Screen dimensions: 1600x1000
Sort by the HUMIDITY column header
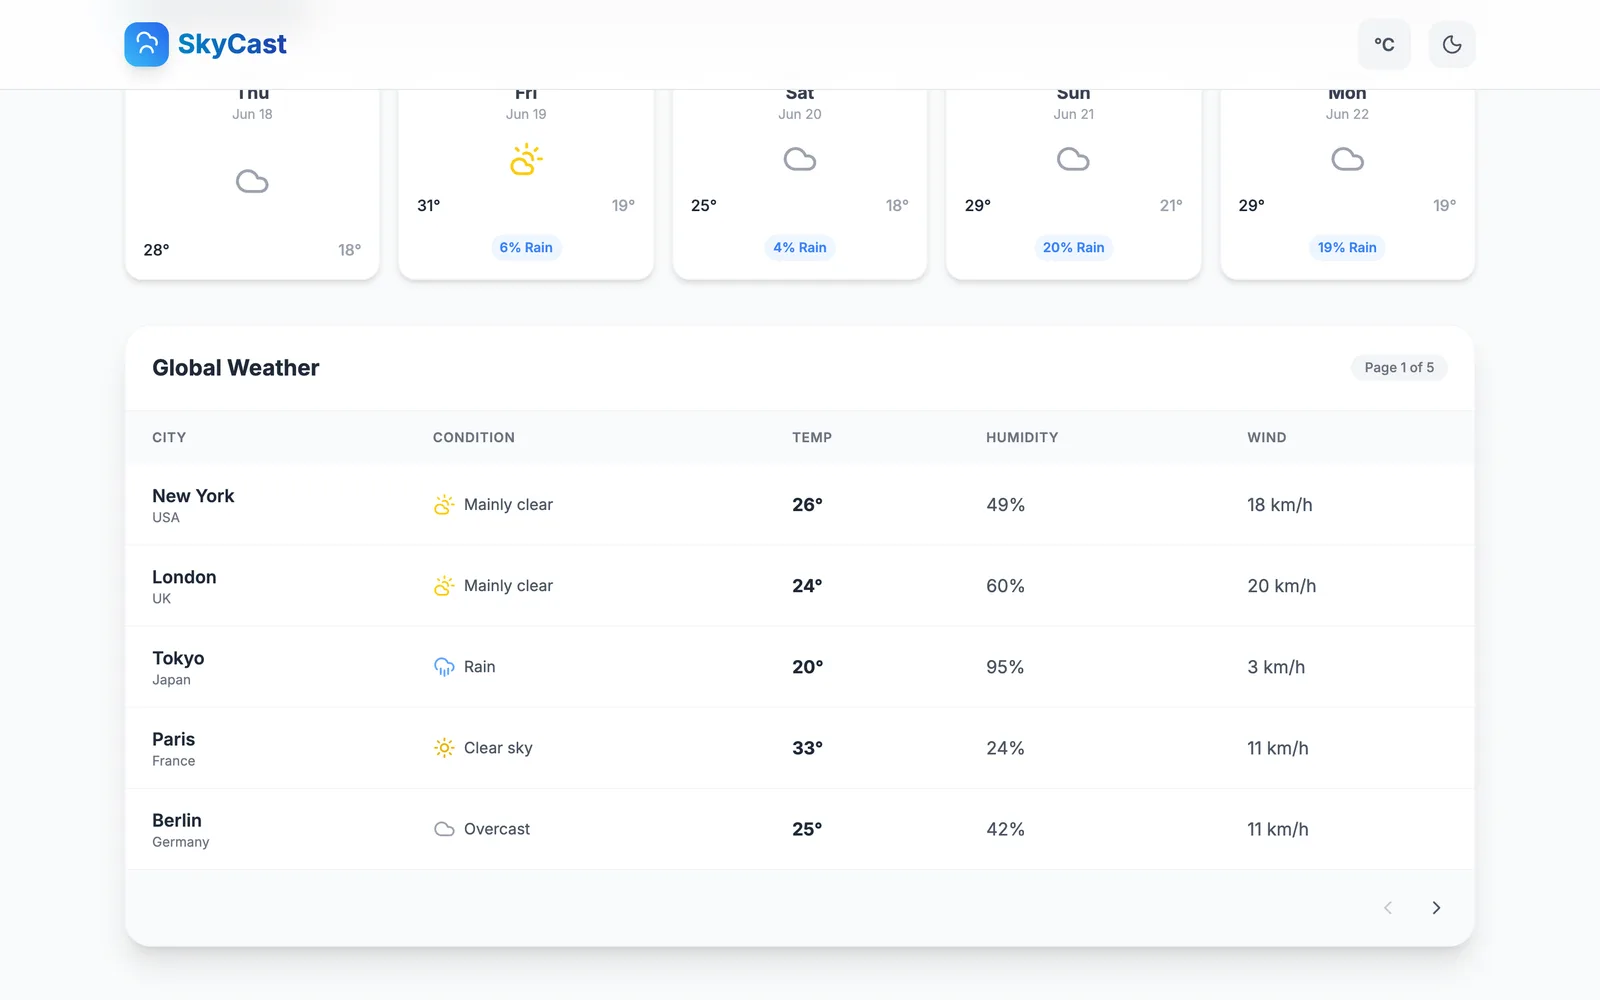click(1022, 437)
